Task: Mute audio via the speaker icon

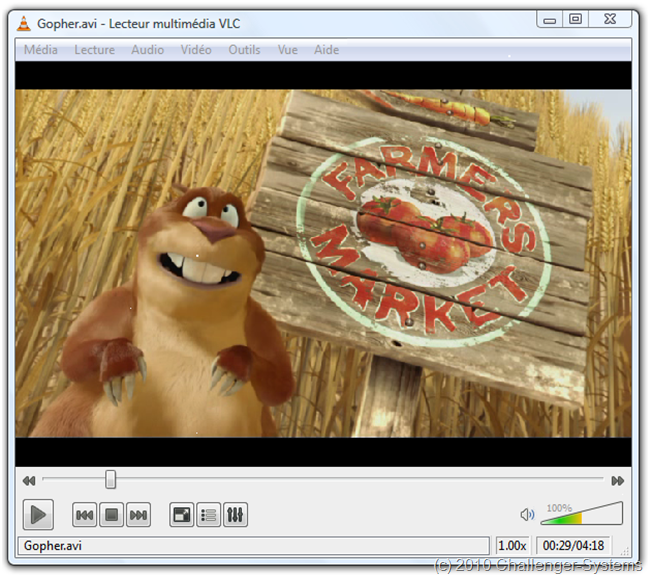Action: [527, 515]
